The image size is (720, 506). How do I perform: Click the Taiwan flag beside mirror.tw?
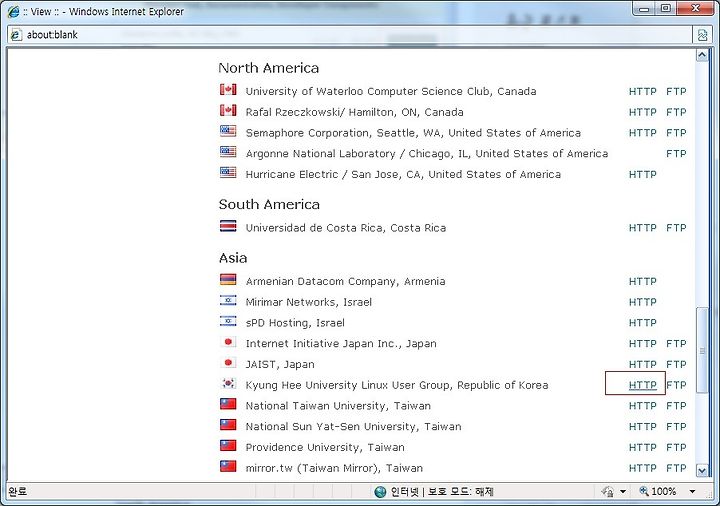click(228, 466)
